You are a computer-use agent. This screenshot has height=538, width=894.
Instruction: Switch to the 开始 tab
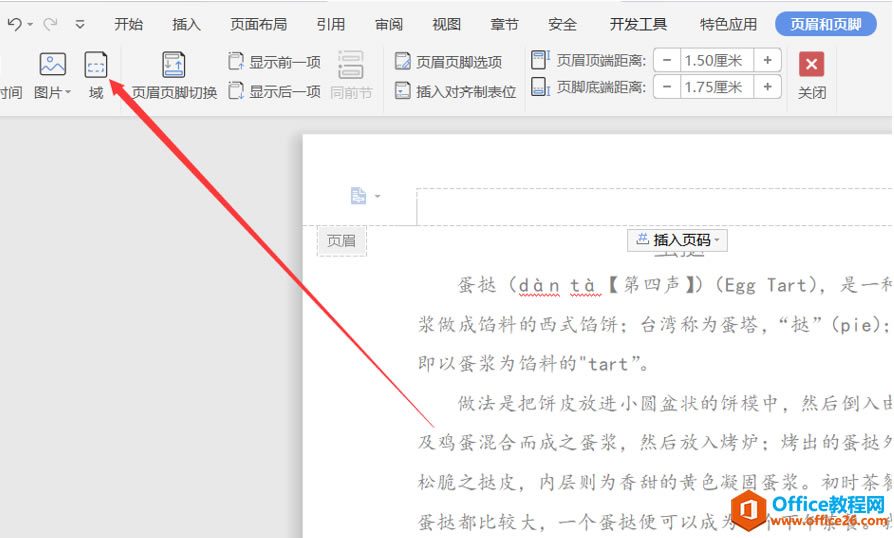[x=128, y=25]
